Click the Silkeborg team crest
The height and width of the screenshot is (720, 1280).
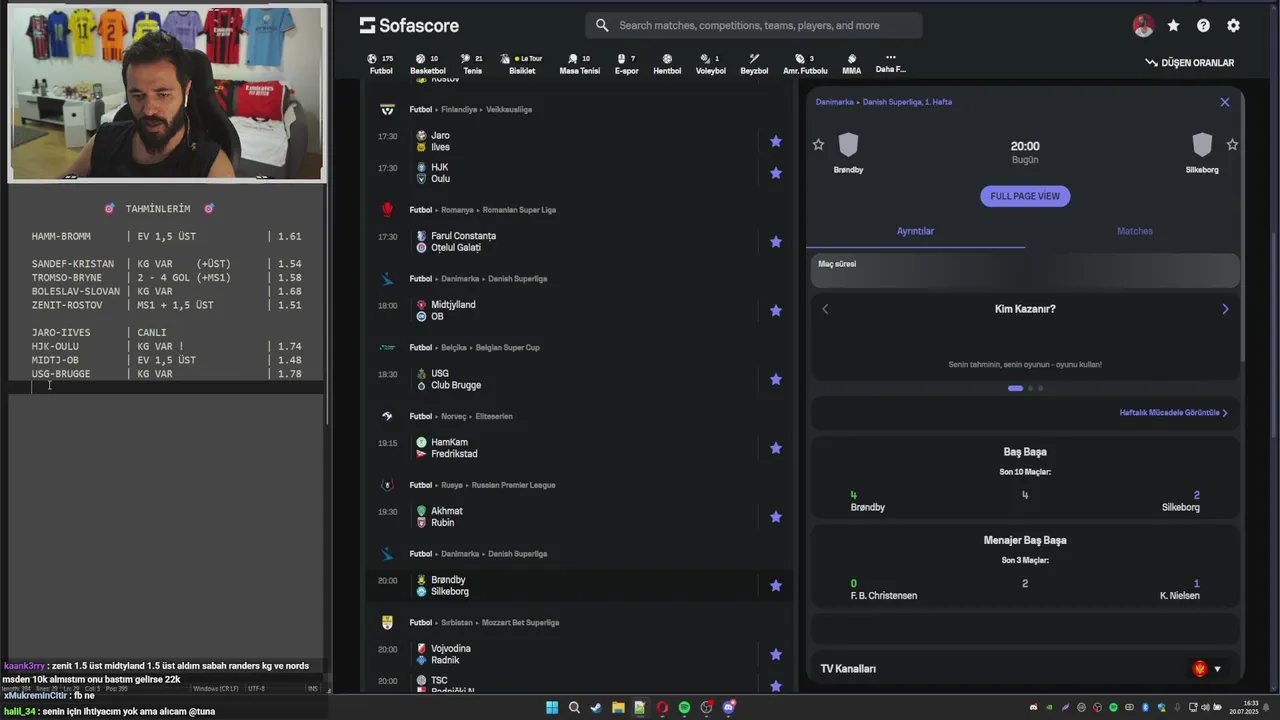1202,146
